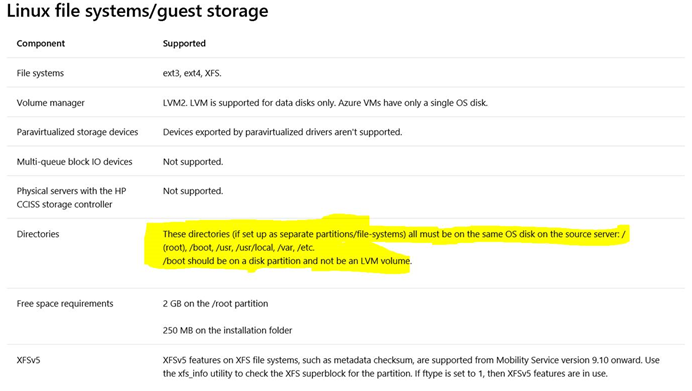Click '250 MB on the installation folder' text
This screenshot has height=391, width=692.
(x=227, y=330)
